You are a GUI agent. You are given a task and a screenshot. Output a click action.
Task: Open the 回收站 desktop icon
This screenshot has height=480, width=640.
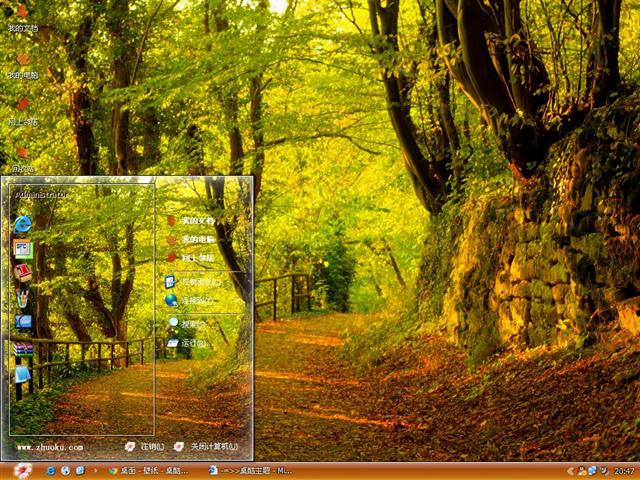(23, 159)
